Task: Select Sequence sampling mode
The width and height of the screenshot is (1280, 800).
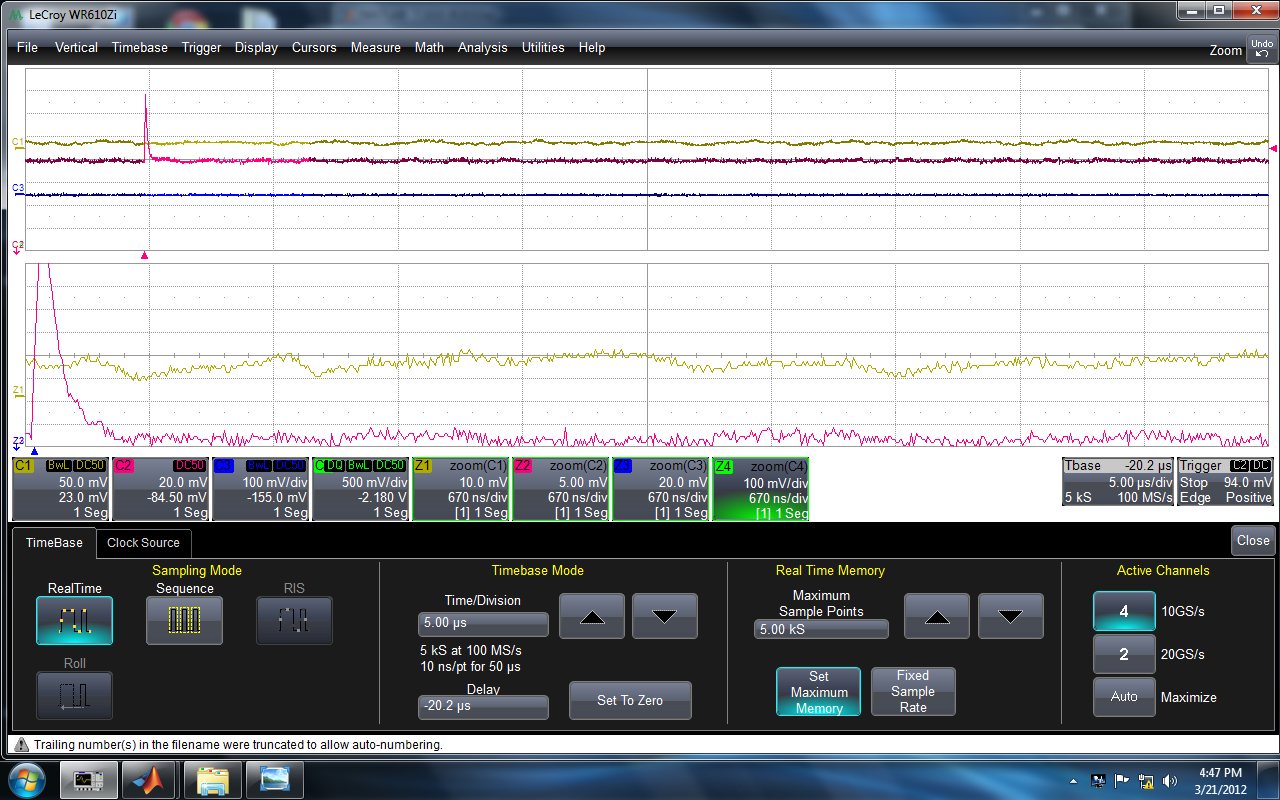Action: (184, 620)
